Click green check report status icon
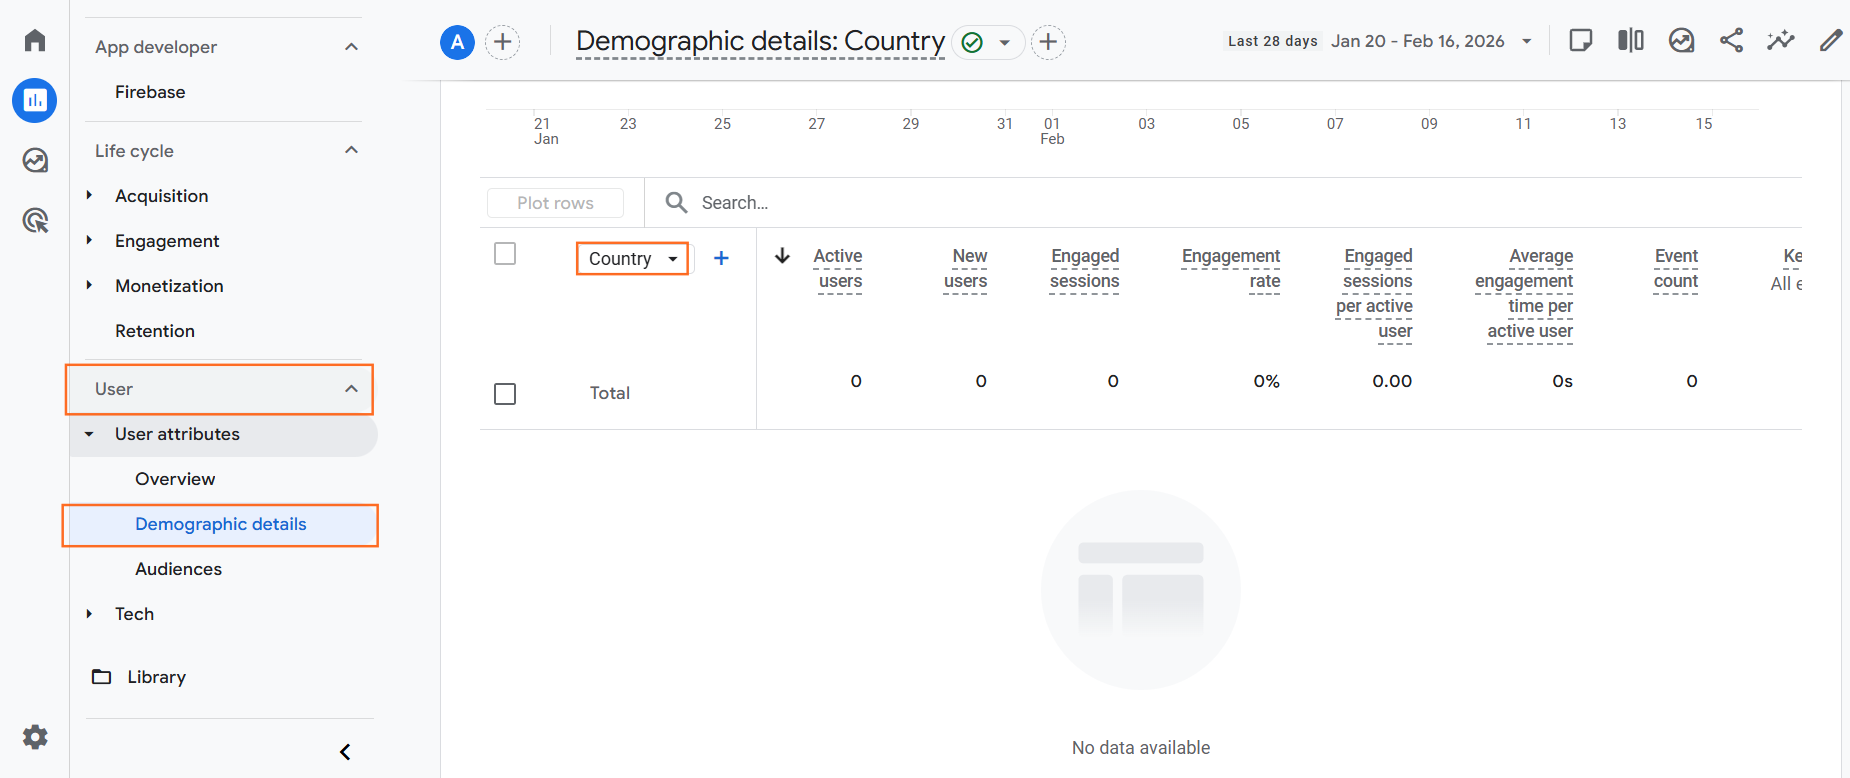1850x778 pixels. tap(972, 42)
